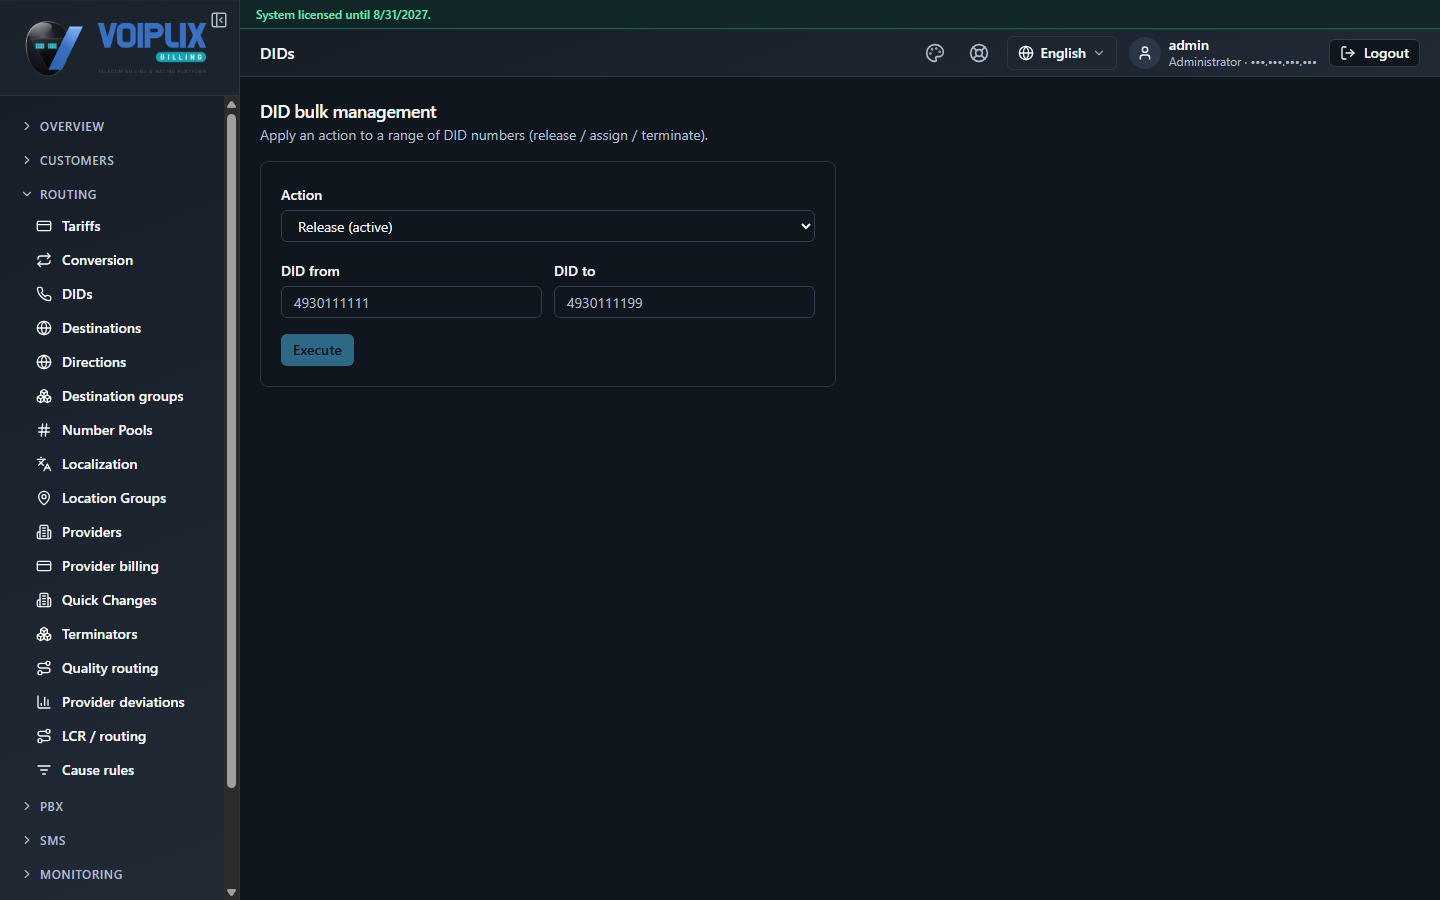The image size is (1440, 900).
Task: Click the sidebar scroll up arrow
Action: (231, 104)
